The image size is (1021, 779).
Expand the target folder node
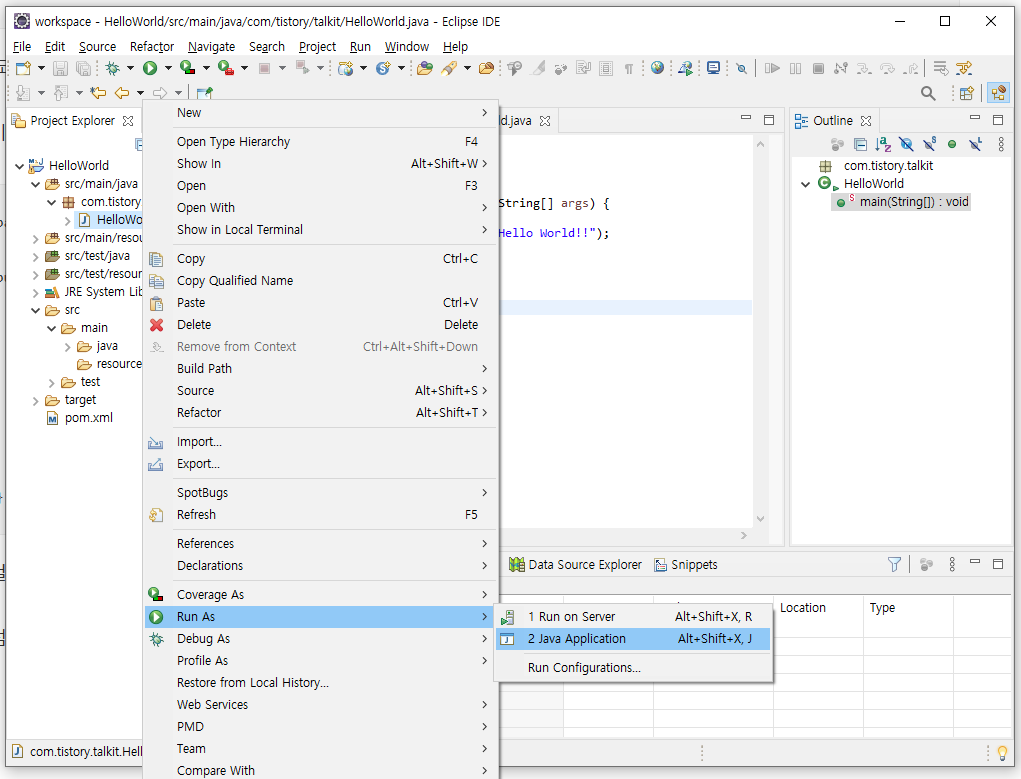[x=36, y=401]
